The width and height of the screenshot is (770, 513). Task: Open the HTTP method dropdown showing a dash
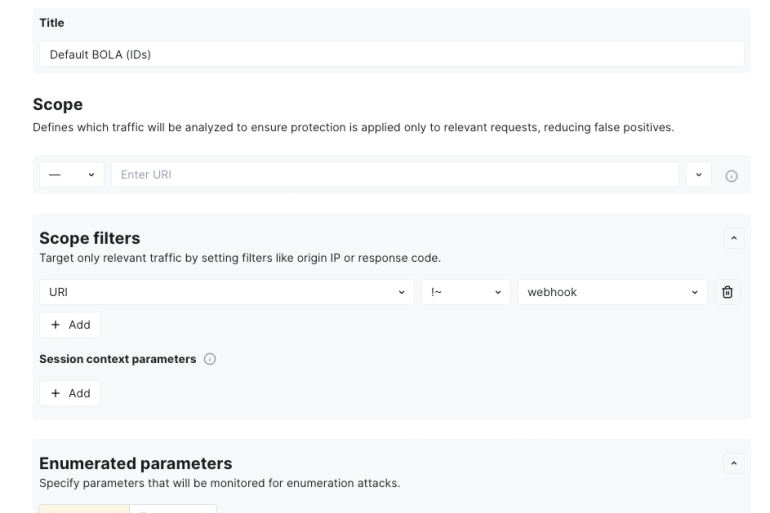click(71, 175)
